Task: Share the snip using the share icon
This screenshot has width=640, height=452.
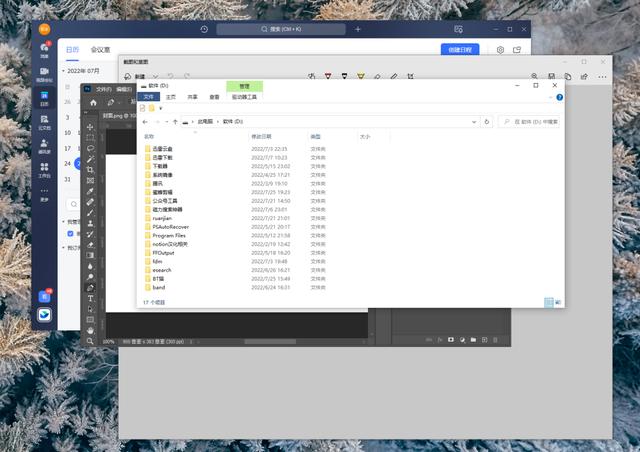Action: pyautogui.click(x=584, y=76)
